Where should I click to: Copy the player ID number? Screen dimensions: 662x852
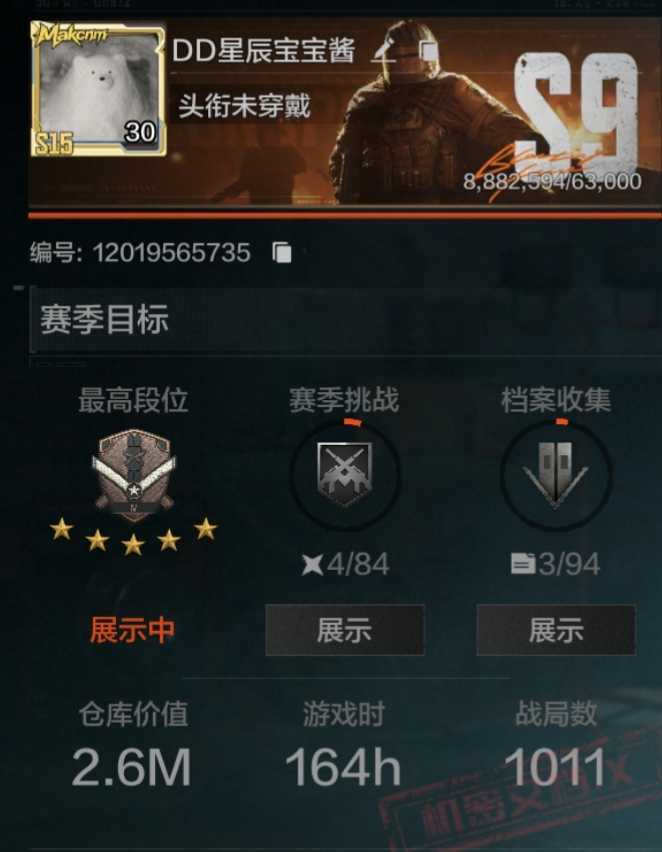(x=282, y=253)
